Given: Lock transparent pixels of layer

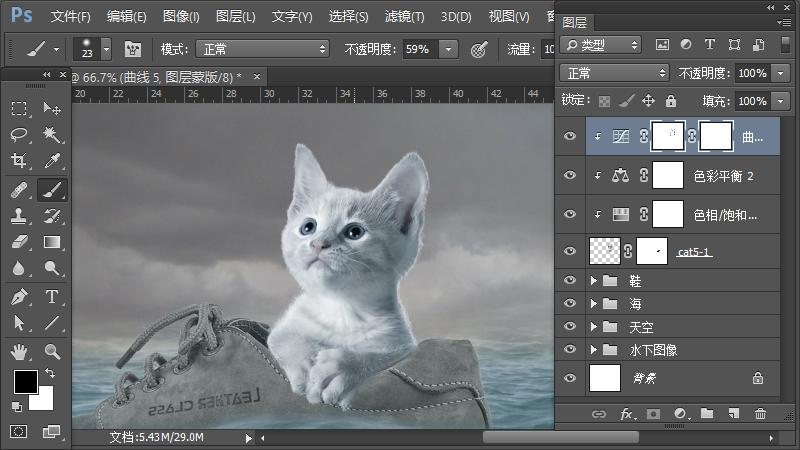Looking at the screenshot, I should click(x=605, y=101).
